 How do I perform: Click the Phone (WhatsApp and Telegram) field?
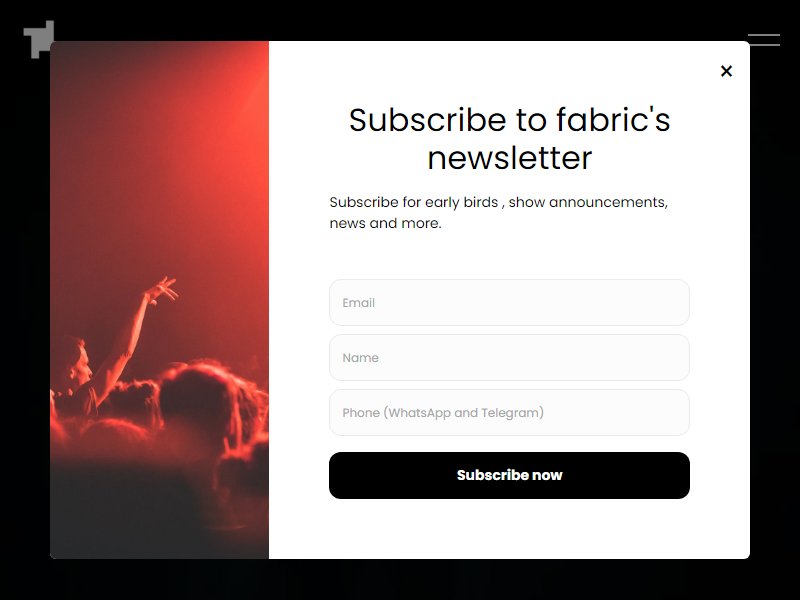(509, 413)
